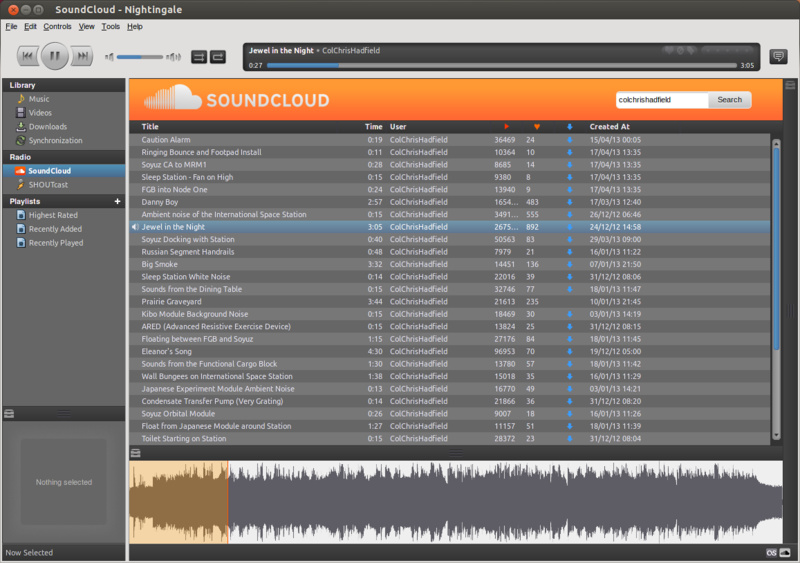Open the Edit menu
Screen dimensions: 800x563
[x=30, y=27]
